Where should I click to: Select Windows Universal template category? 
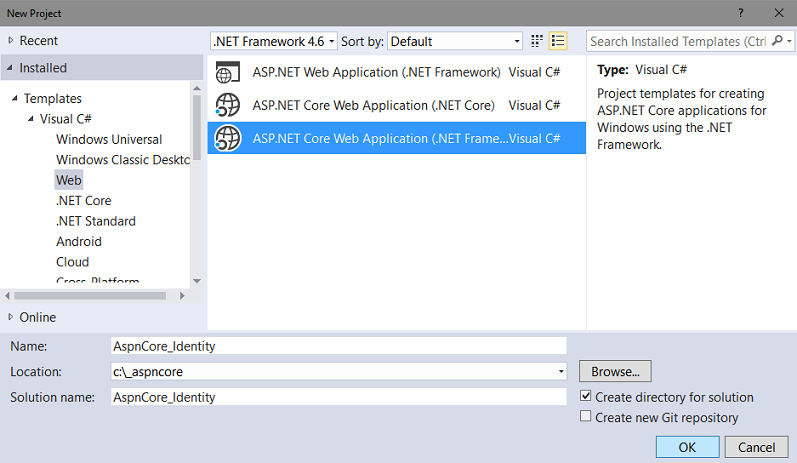[109, 139]
